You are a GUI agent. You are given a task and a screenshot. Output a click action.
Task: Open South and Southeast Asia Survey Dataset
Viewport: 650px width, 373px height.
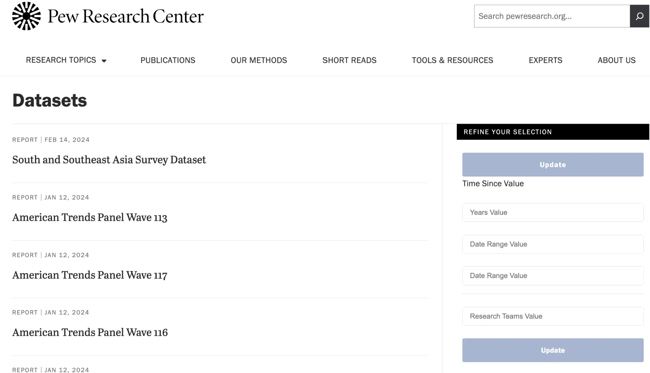(x=109, y=160)
